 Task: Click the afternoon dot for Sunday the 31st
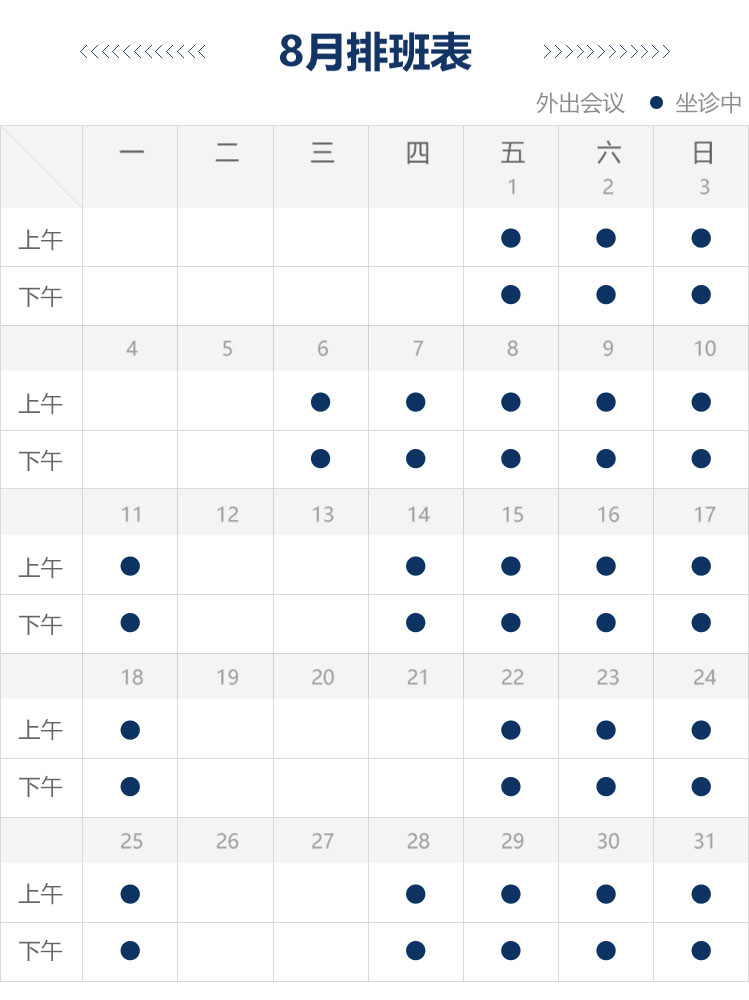click(x=701, y=950)
